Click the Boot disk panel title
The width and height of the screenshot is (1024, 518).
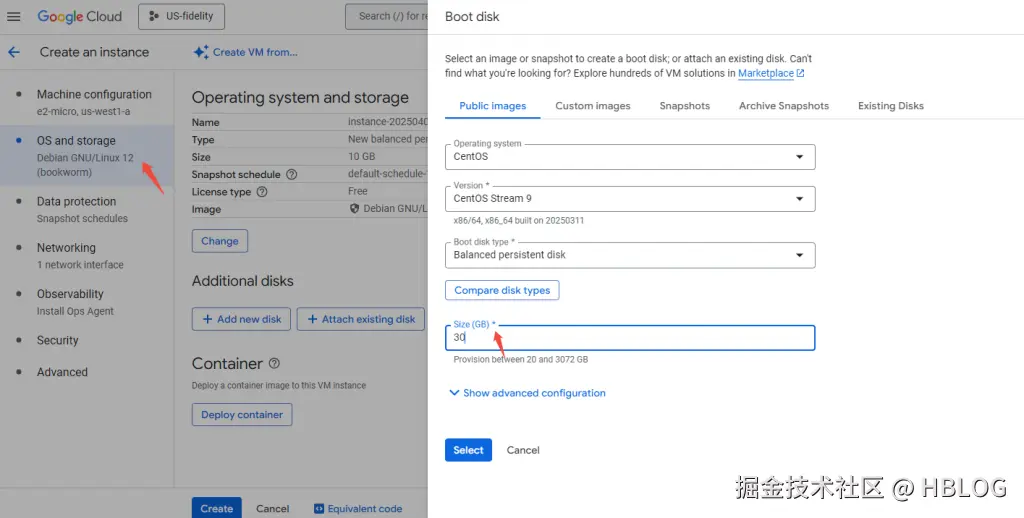472,17
